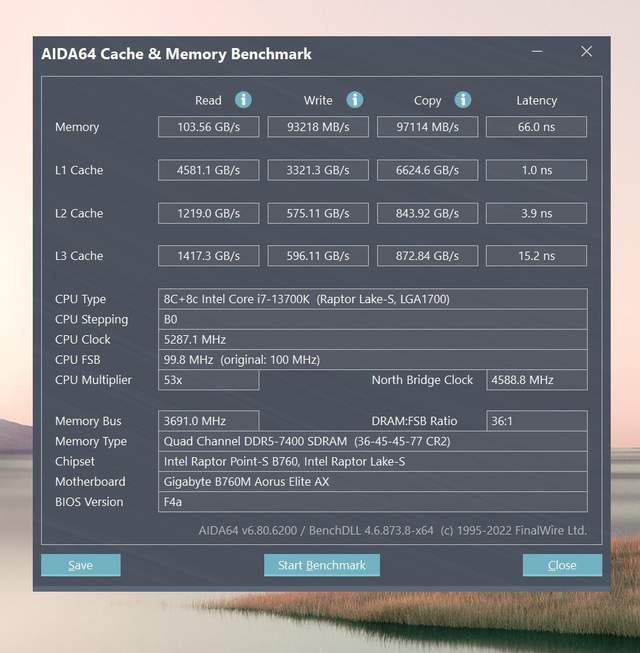Click North Bridge Clock value 4588.8 MHz
Viewport: 640px width, 653px height.
coord(537,380)
